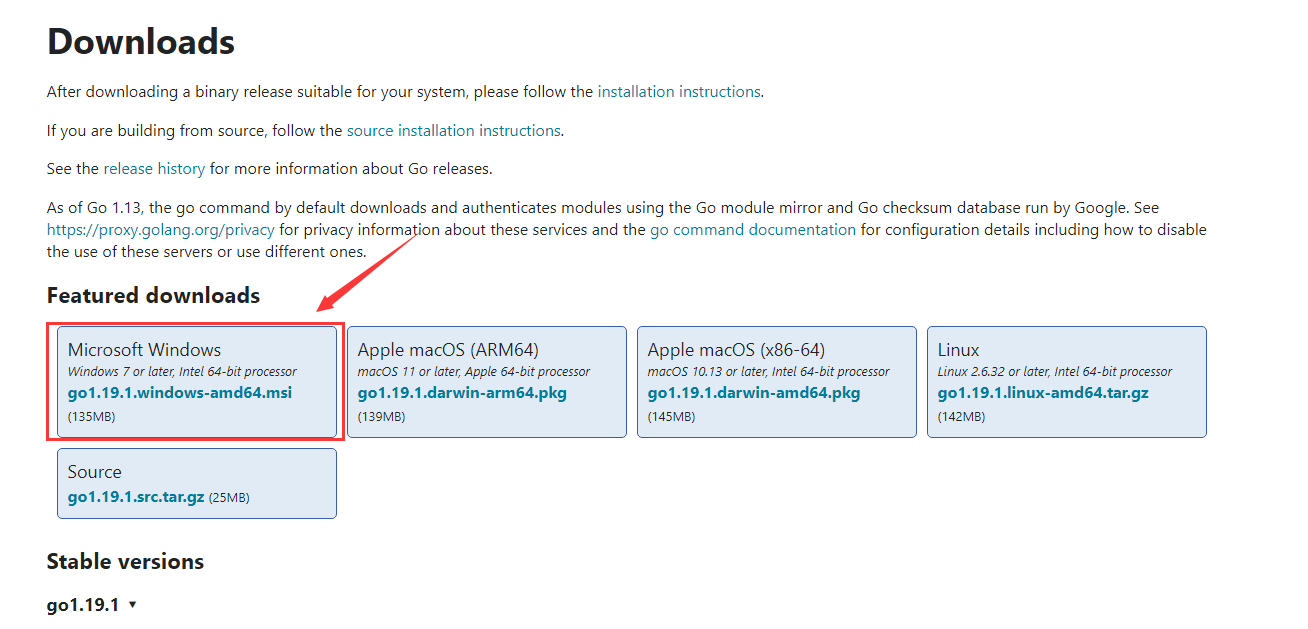Click the Apple macOS (x86-64) card title

736,350
